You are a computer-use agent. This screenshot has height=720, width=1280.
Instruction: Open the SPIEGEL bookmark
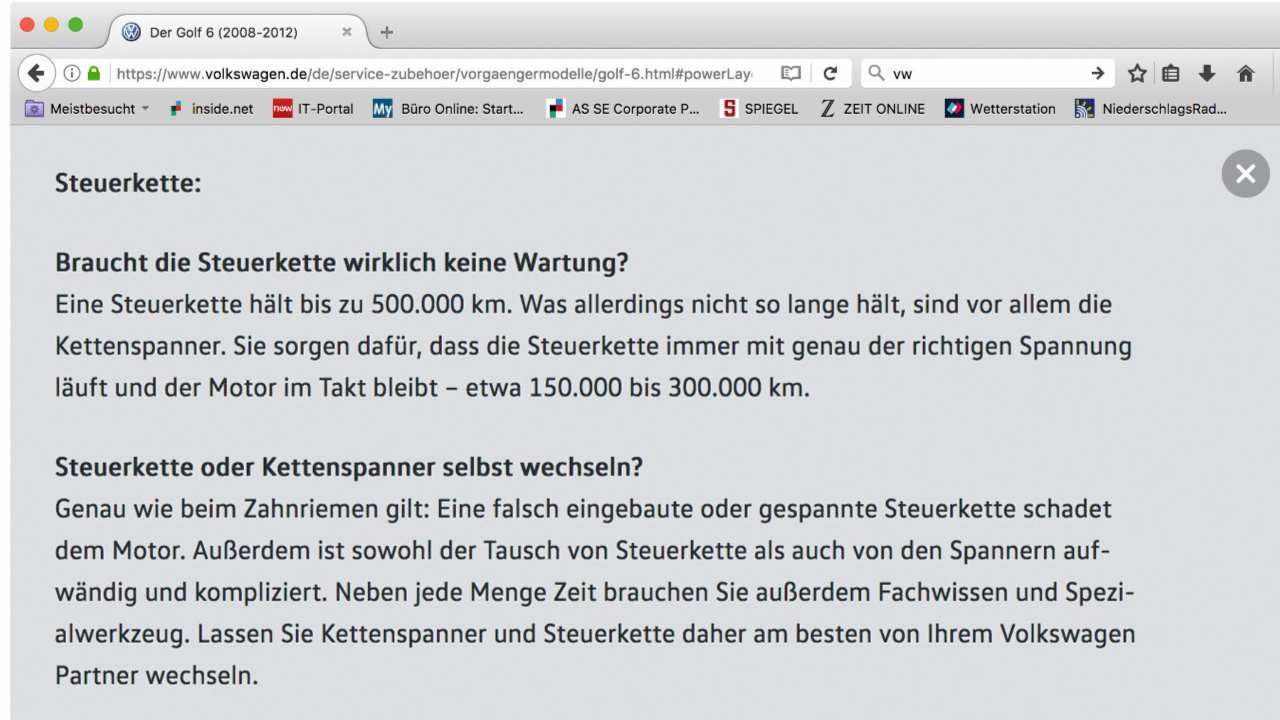pos(760,109)
